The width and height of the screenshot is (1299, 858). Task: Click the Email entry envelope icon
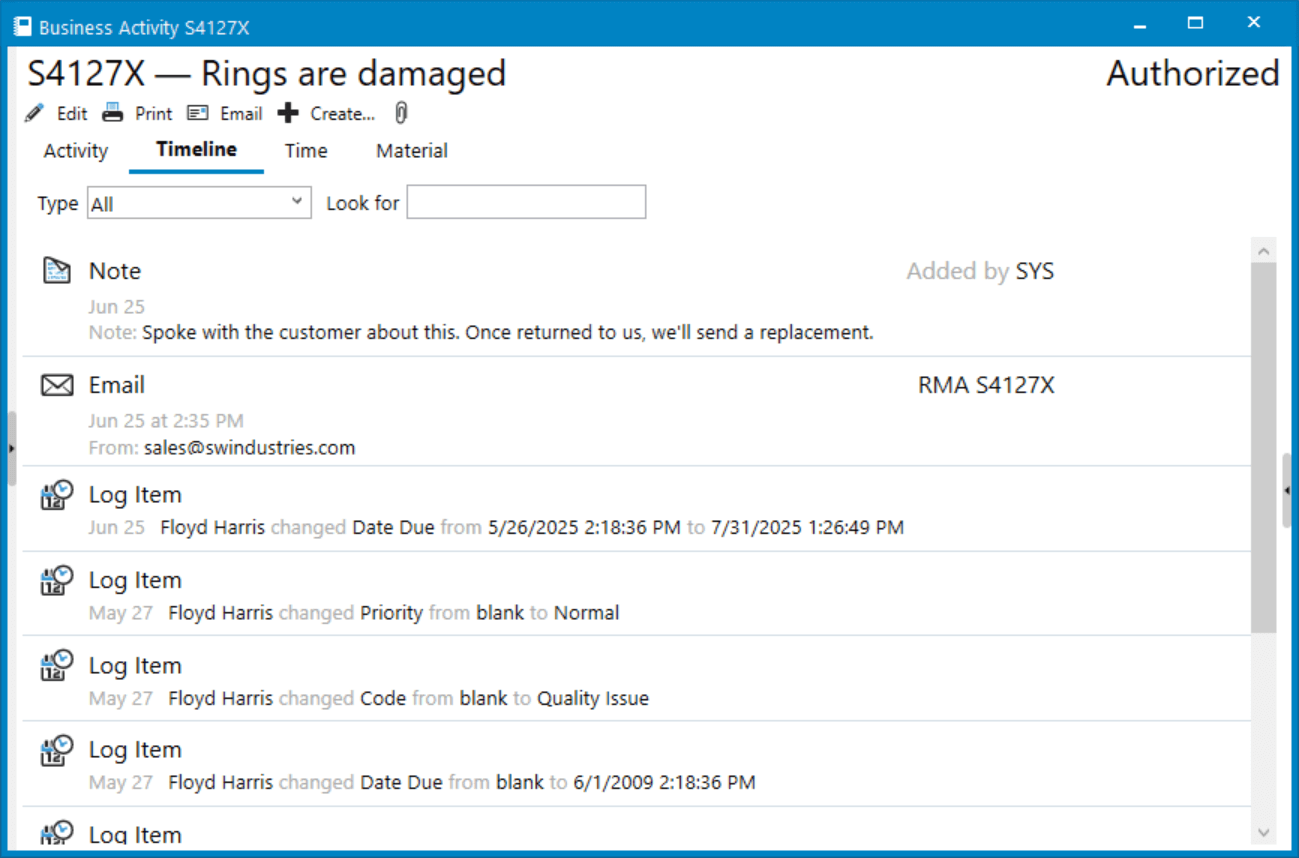57,385
